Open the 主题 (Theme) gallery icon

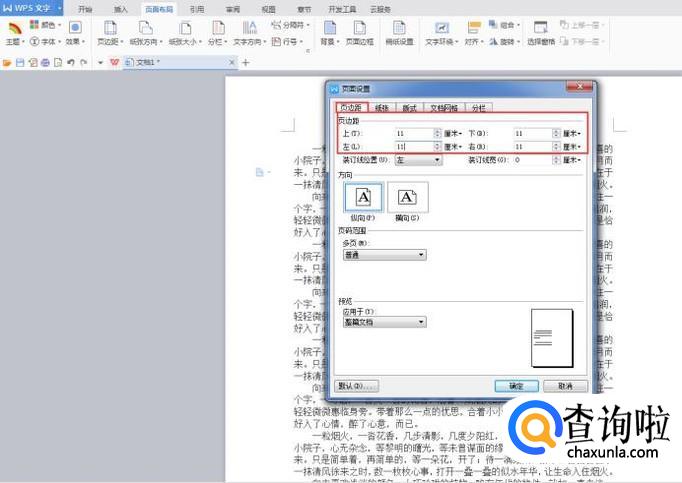tap(14, 29)
